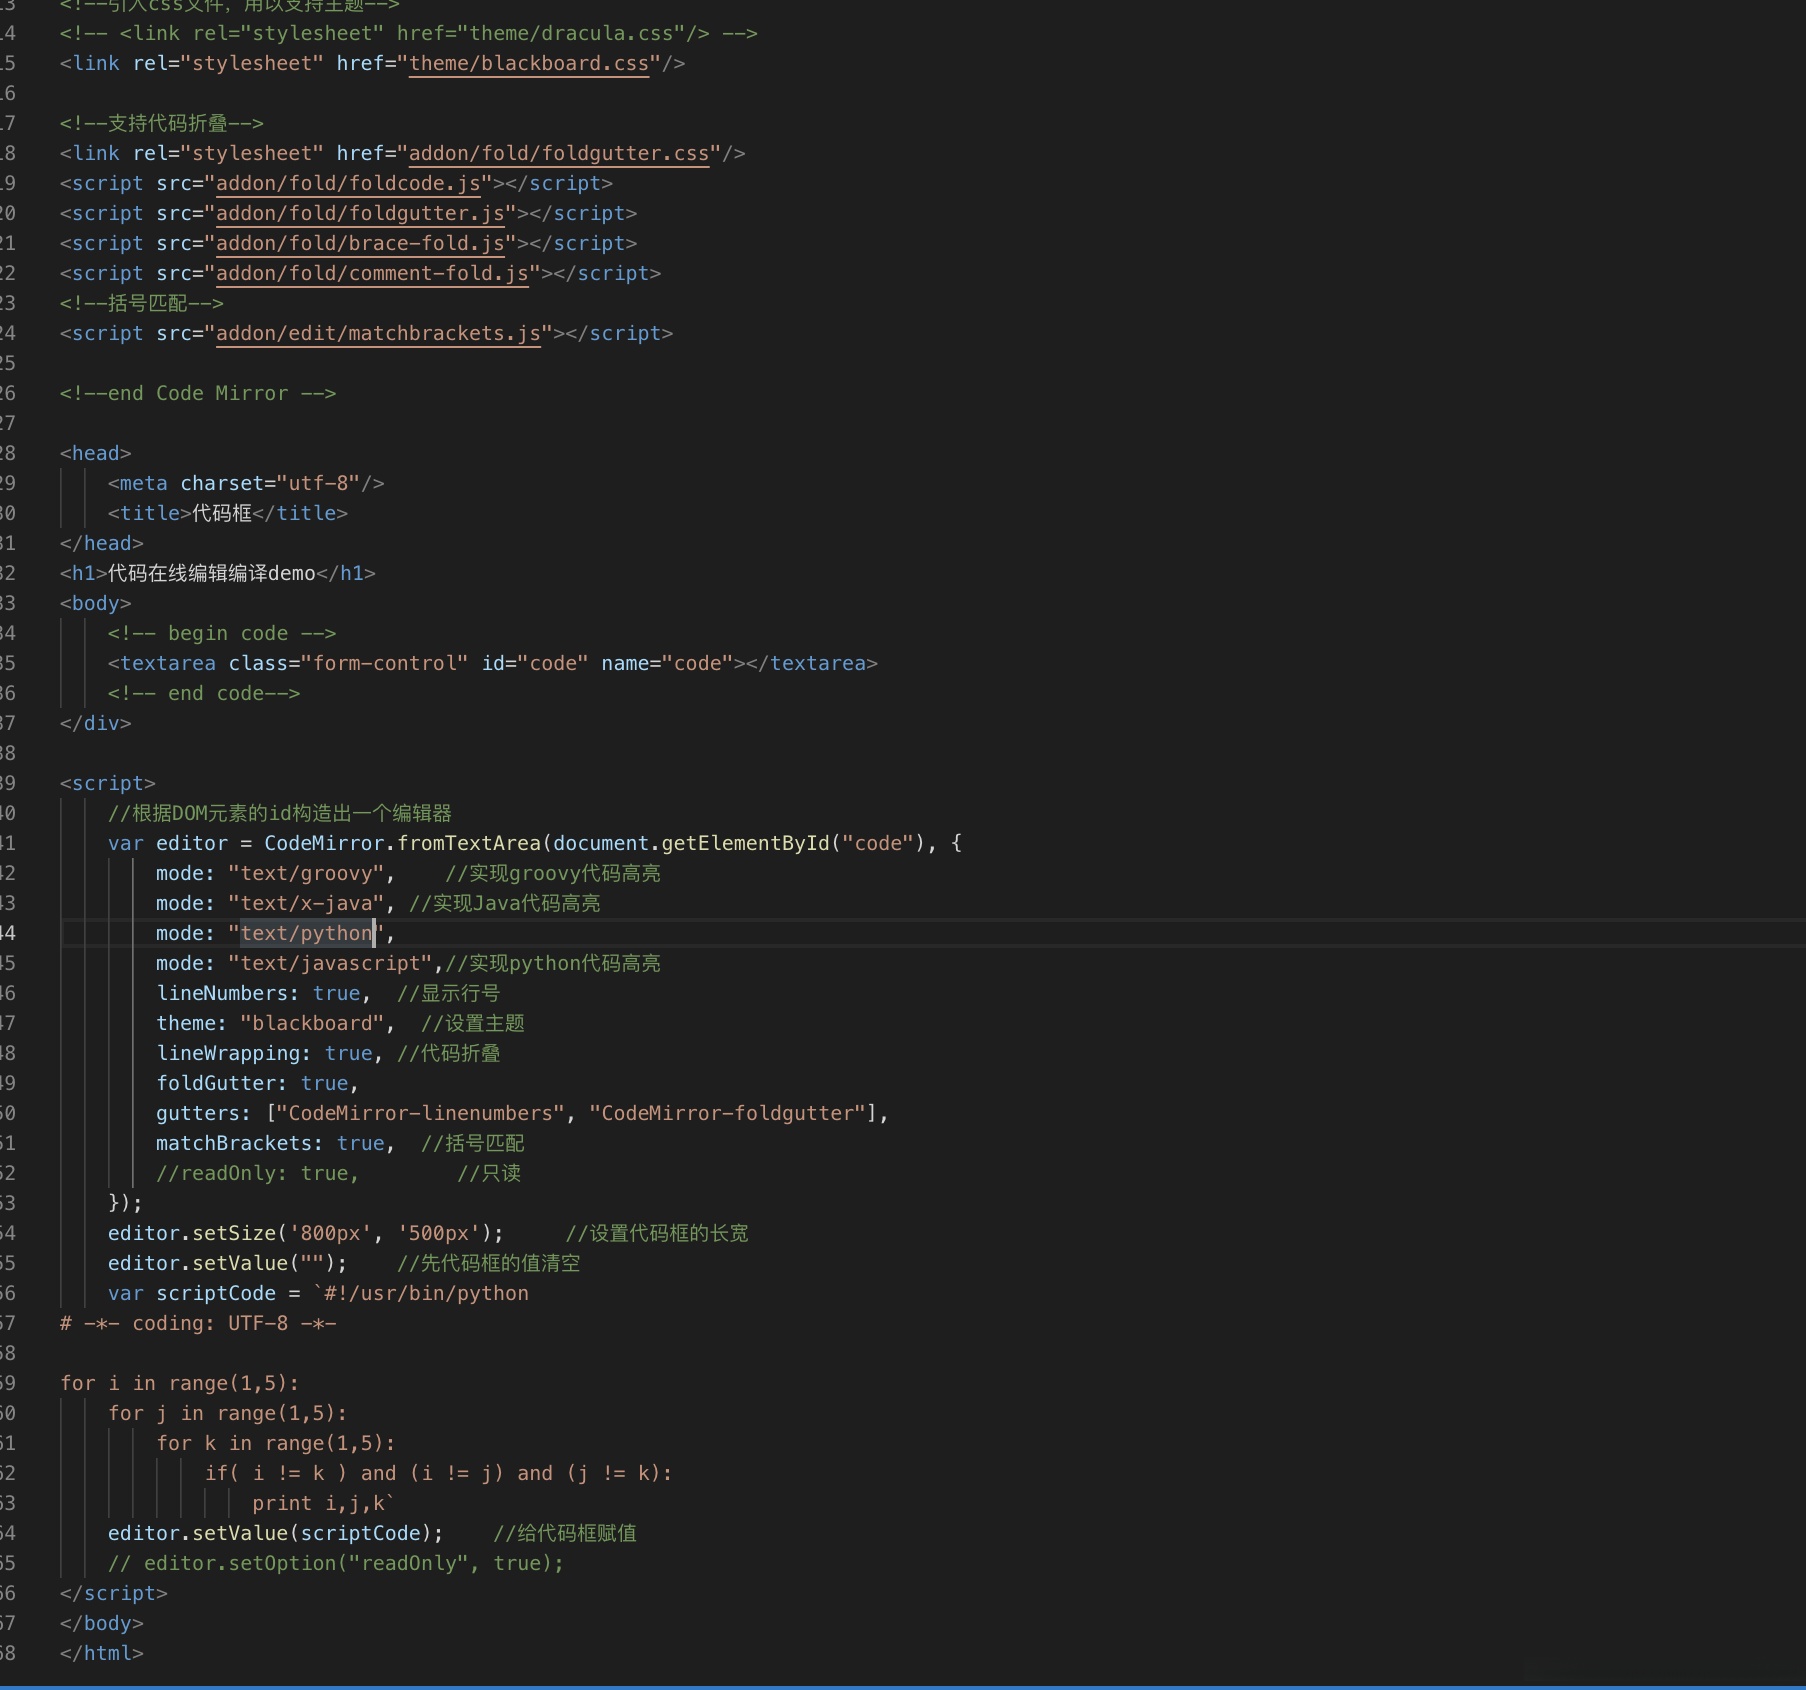Image resolution: width=1806 pixels, height=1690 pixels.
Task: Click the scriptCode variable declaration
Action: point(215,1293)
